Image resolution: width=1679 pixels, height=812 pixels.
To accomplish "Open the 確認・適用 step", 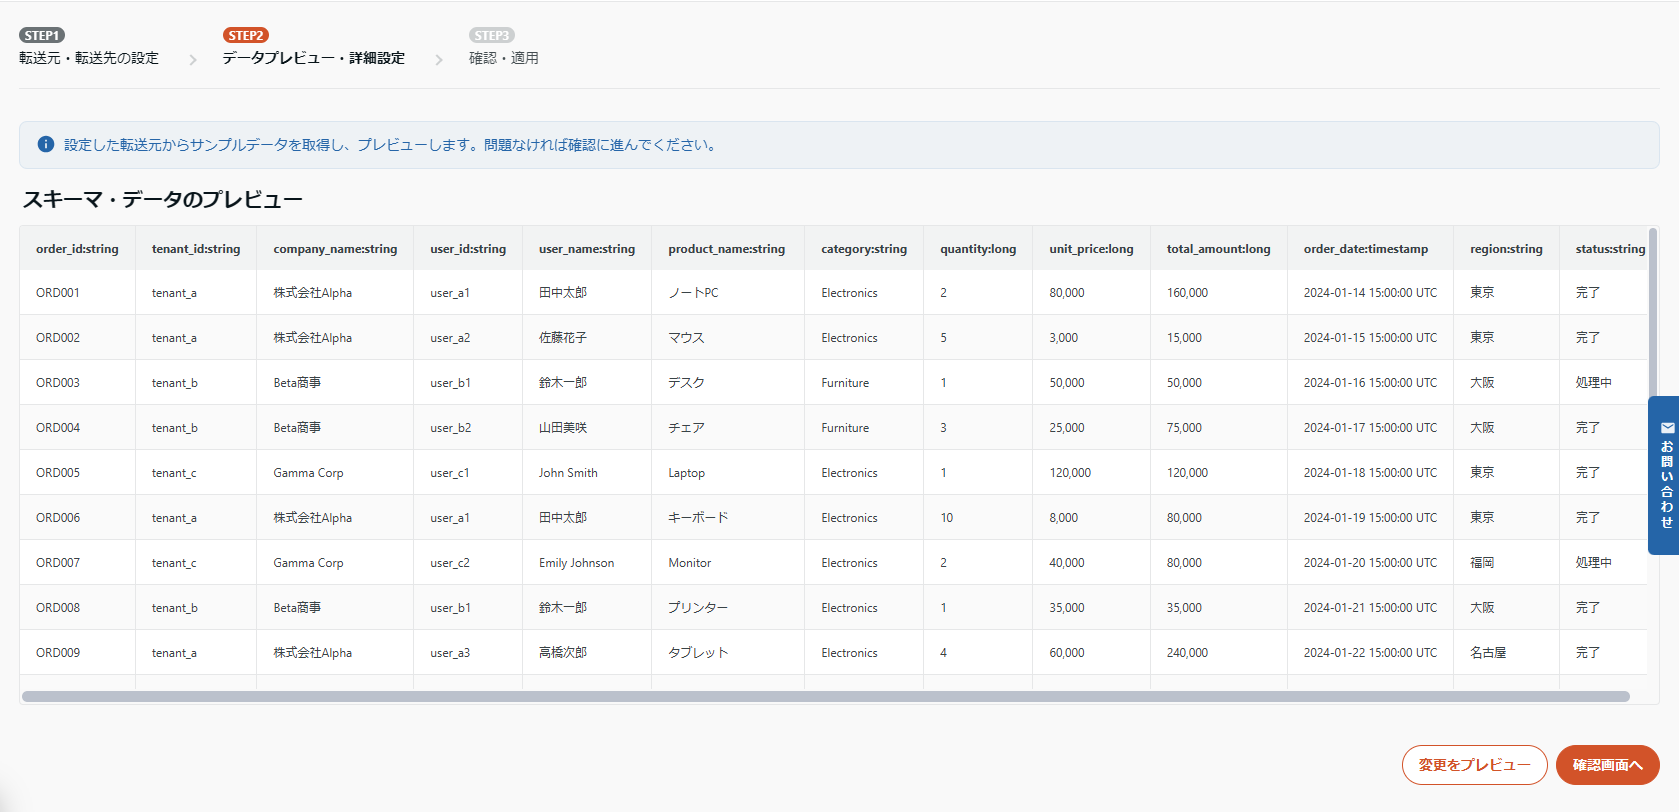I will point(504,58).
